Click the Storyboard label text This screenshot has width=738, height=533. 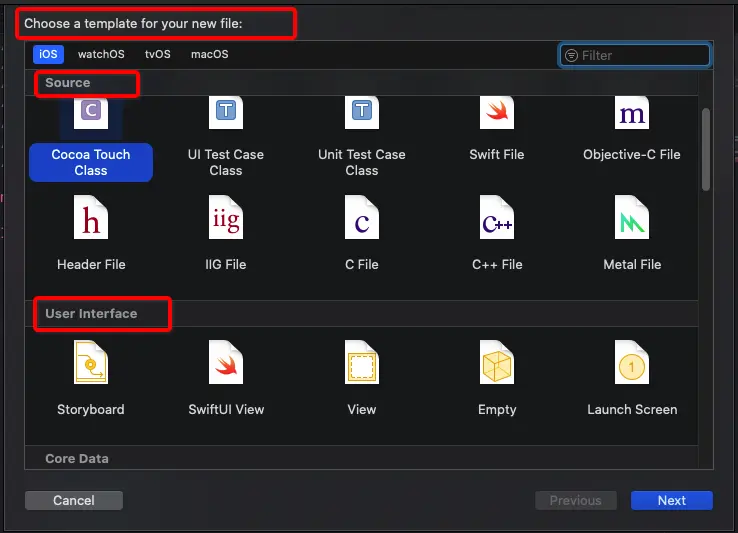click(91, 410)
